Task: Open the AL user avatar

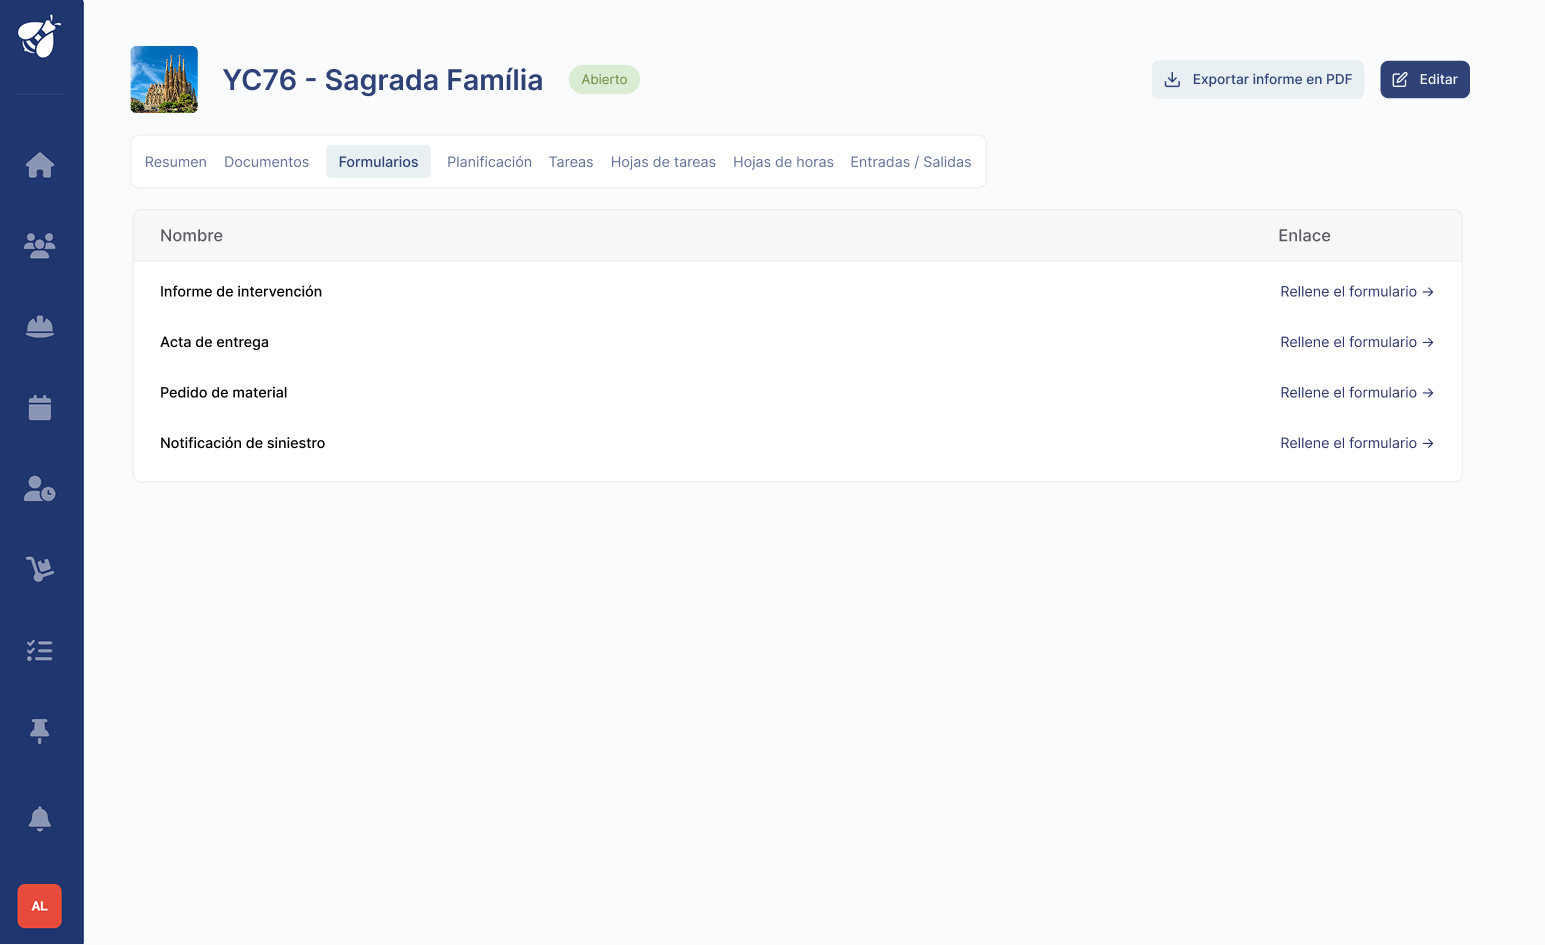Action: pos(40,906)
